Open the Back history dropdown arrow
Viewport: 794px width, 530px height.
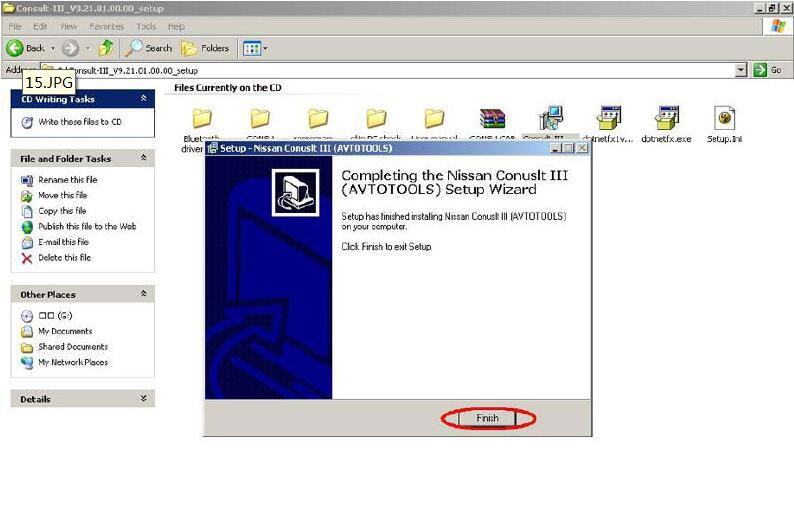click(53, 49)
